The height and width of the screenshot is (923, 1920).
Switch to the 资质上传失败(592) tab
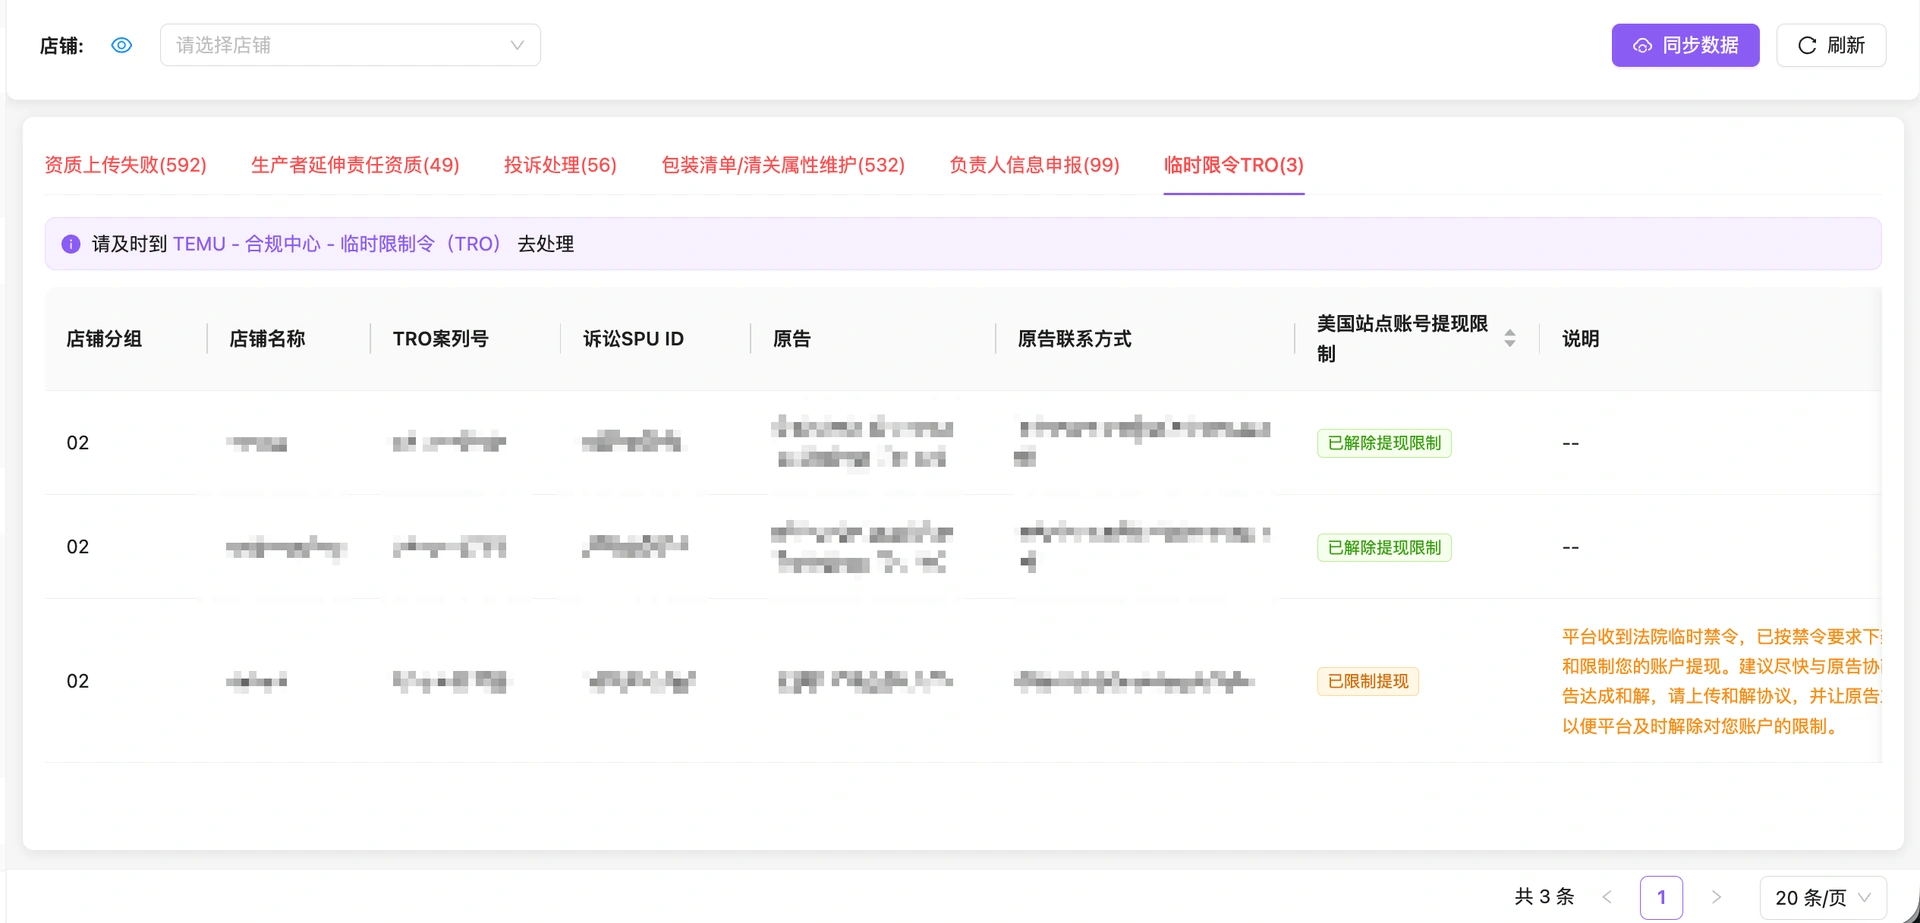coord(126,165)
